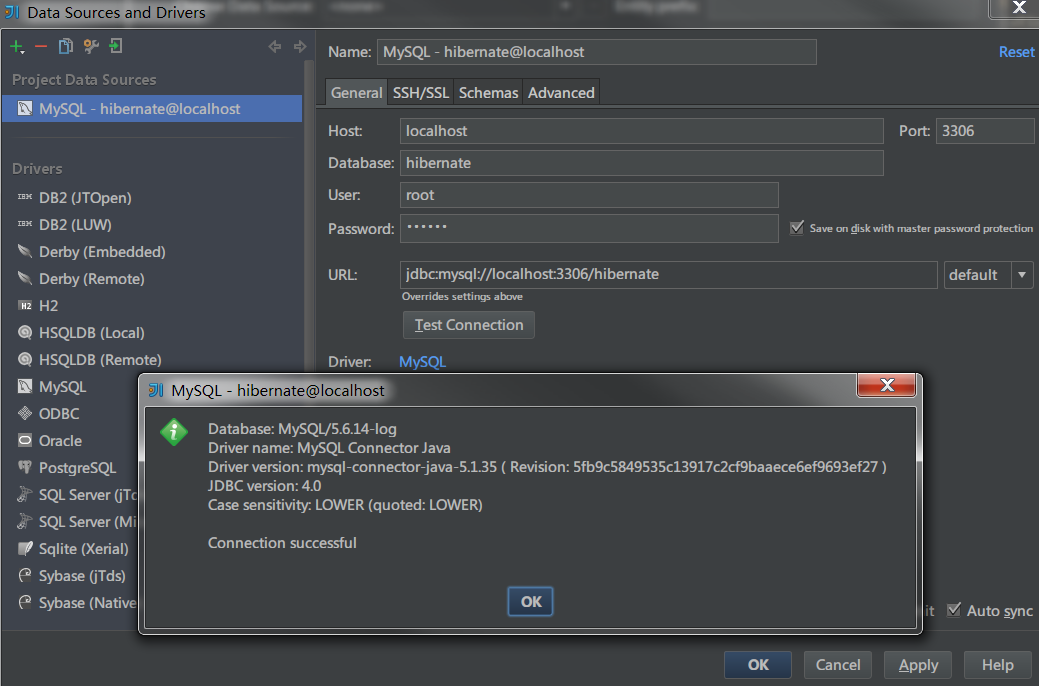
Task: Select HSQLDB (Remote) driver
Action: coord(100,360)
